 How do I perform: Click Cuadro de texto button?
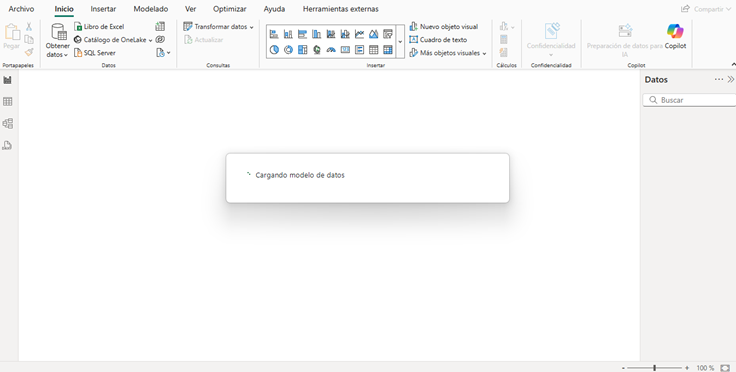(x=438, y=40)
